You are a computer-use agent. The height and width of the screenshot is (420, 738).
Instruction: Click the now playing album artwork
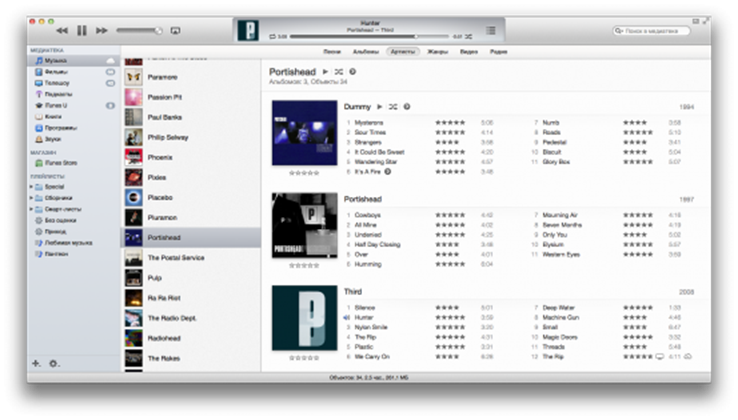pos(248,30)
